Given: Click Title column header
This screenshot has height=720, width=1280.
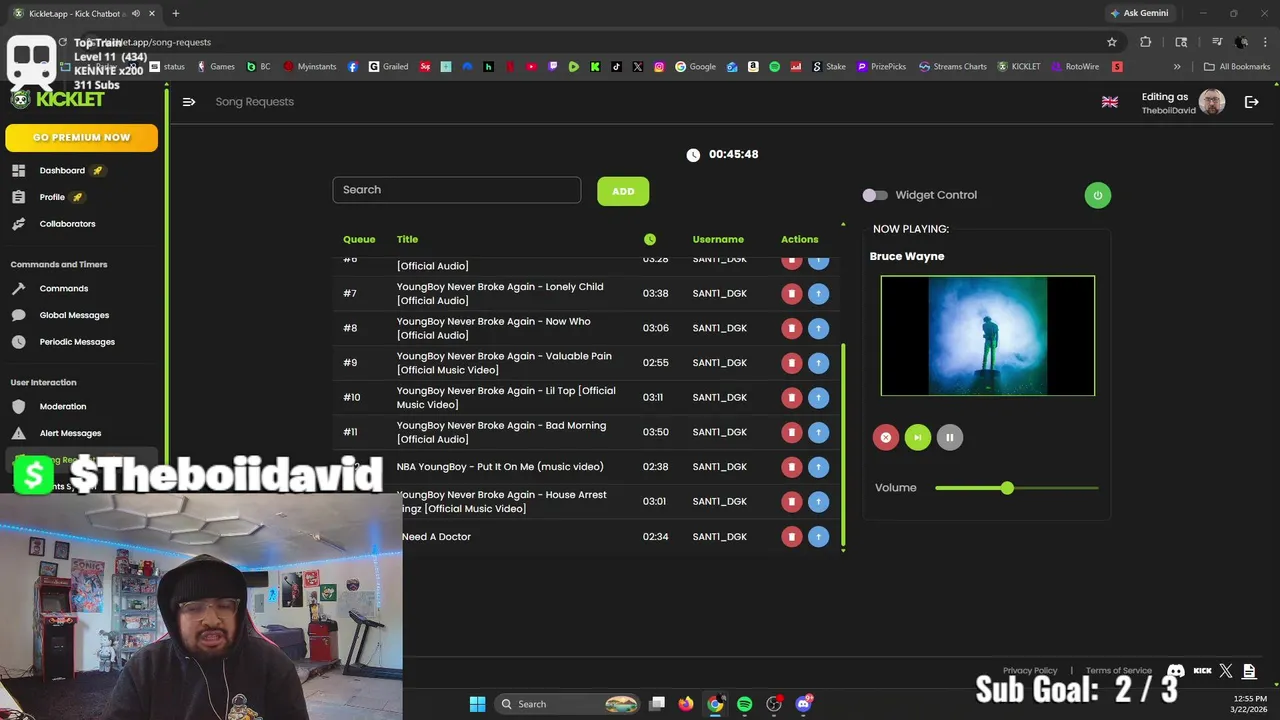Looking at the screenshot, I should tap(407, 239).
